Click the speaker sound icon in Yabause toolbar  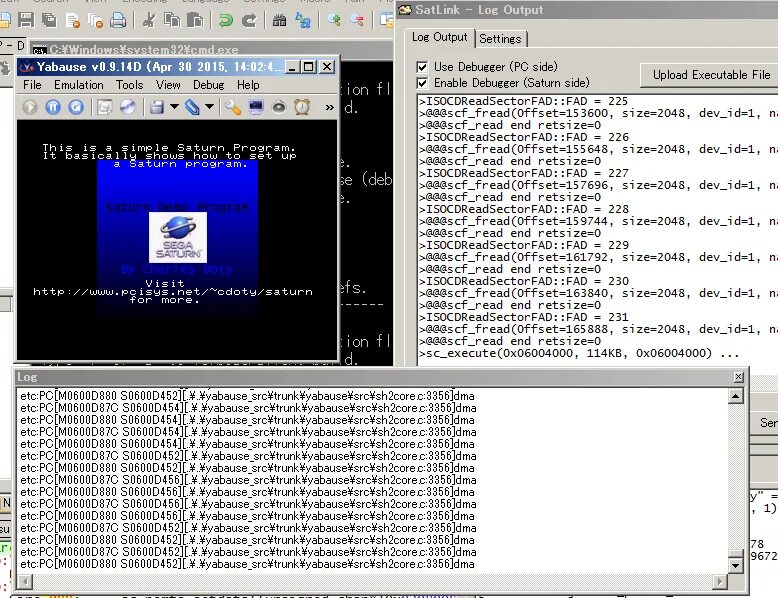[x=279, y=107]
